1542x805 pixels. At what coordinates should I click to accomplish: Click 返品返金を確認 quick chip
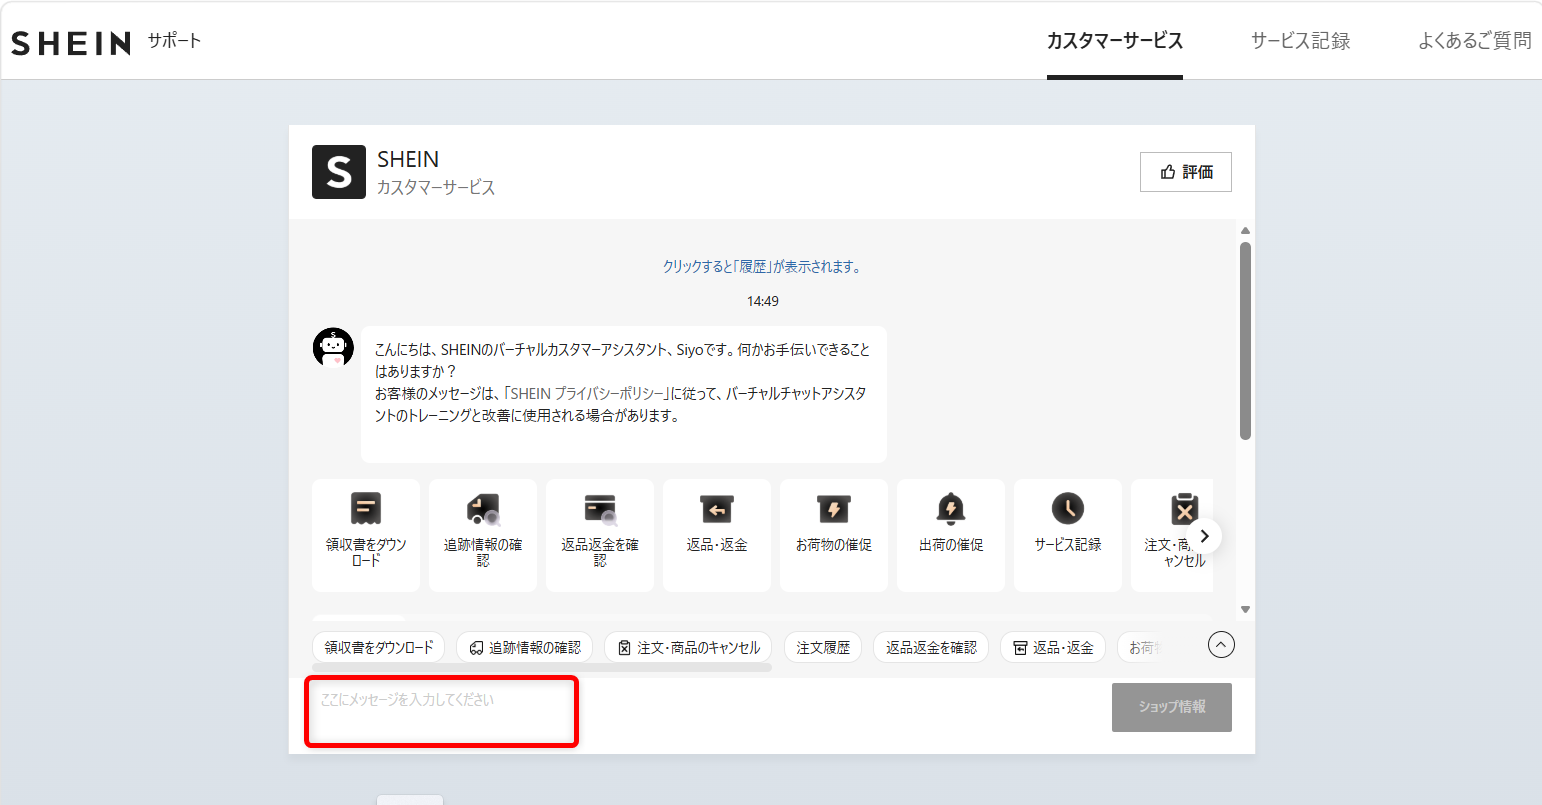(x=931, y=647)
